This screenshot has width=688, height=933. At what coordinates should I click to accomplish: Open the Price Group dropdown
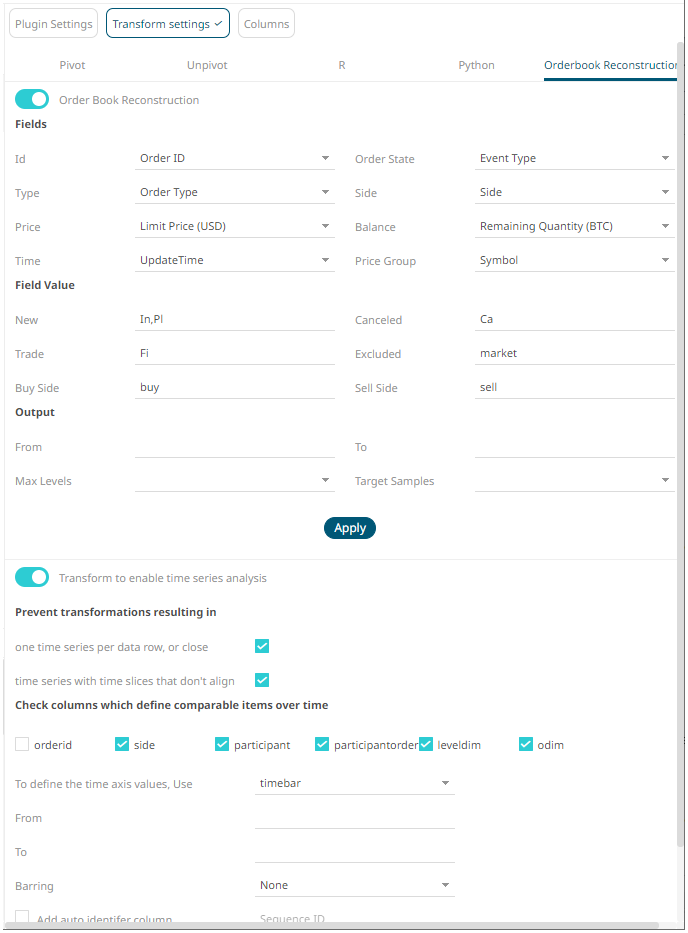click(574, 260)
